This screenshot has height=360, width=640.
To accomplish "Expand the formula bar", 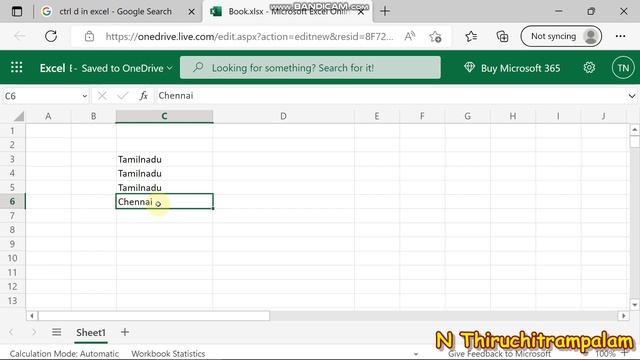I will pyautogui.click(x=631, y=96).
